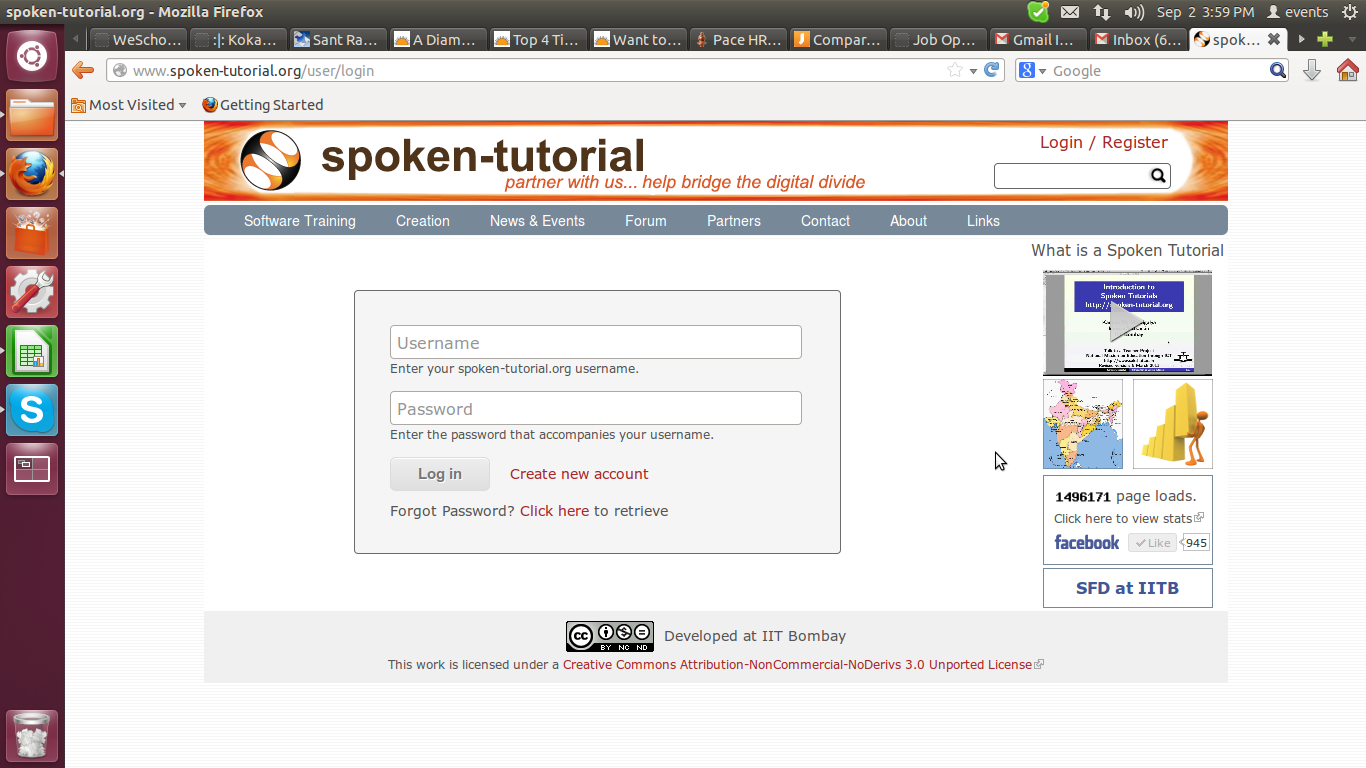This screenshot has width=1366, height=768.
Task: Click the Firefox back arrow button
Action: click(83, 70)
